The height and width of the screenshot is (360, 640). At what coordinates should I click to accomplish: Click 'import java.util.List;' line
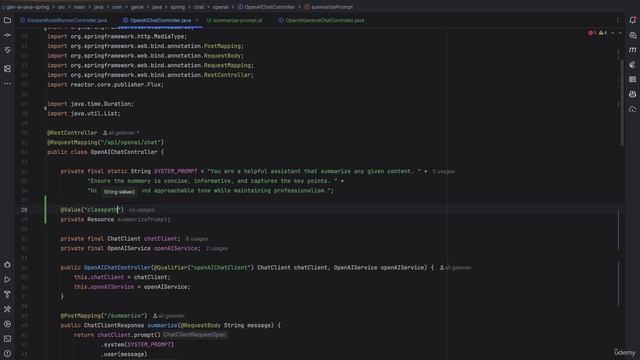(84, 114)
